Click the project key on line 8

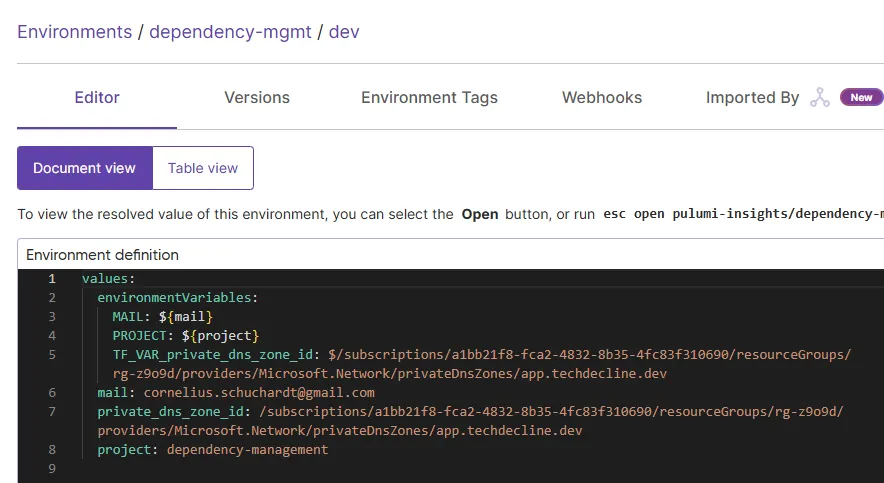124,449
